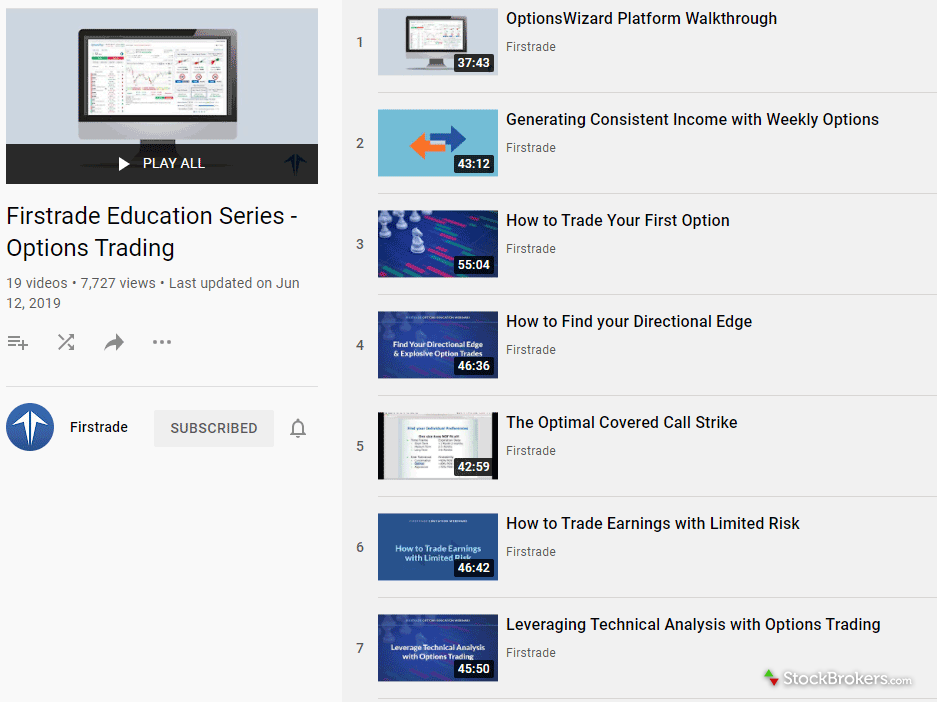Click Generating Consistent Income with Weekly Options

tap(691, 119)
